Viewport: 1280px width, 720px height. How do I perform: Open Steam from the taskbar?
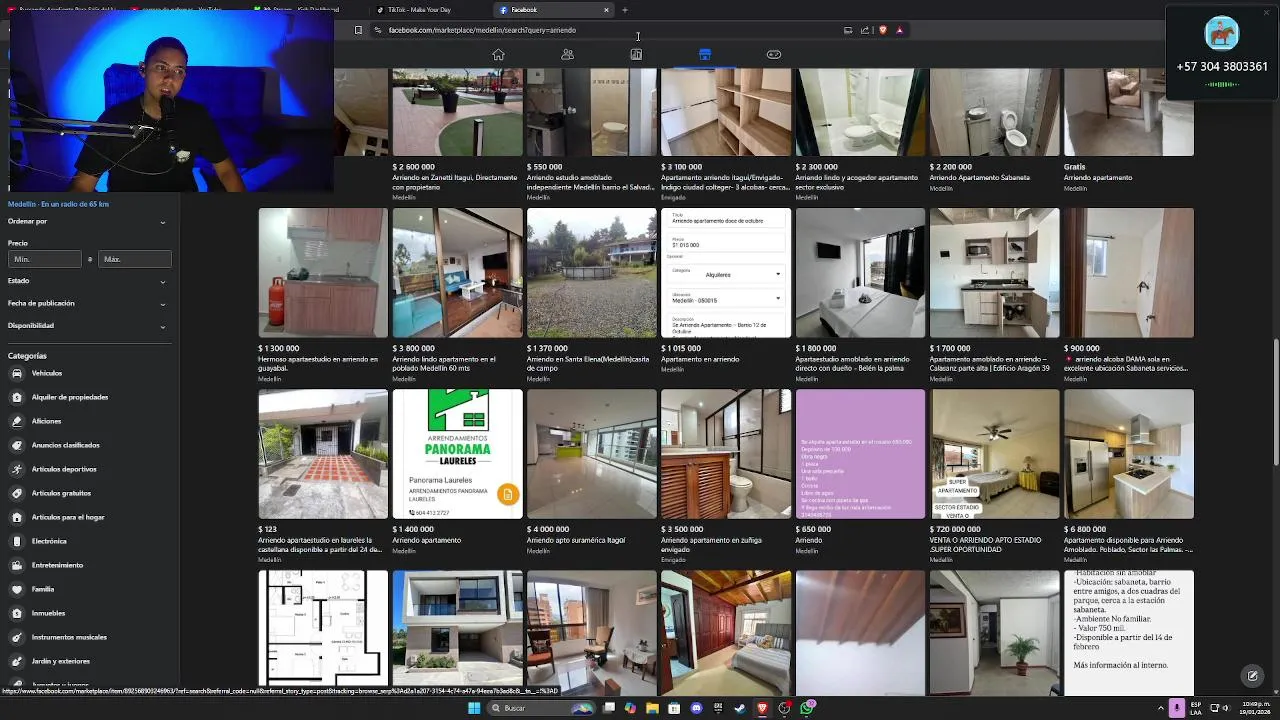(x=740, y=708)
